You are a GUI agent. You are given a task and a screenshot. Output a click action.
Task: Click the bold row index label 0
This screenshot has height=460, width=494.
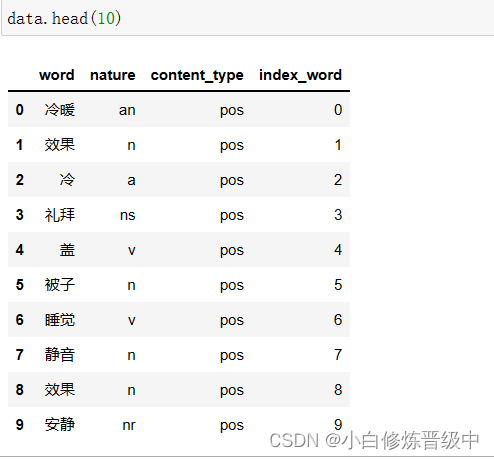tap(20, 110)
